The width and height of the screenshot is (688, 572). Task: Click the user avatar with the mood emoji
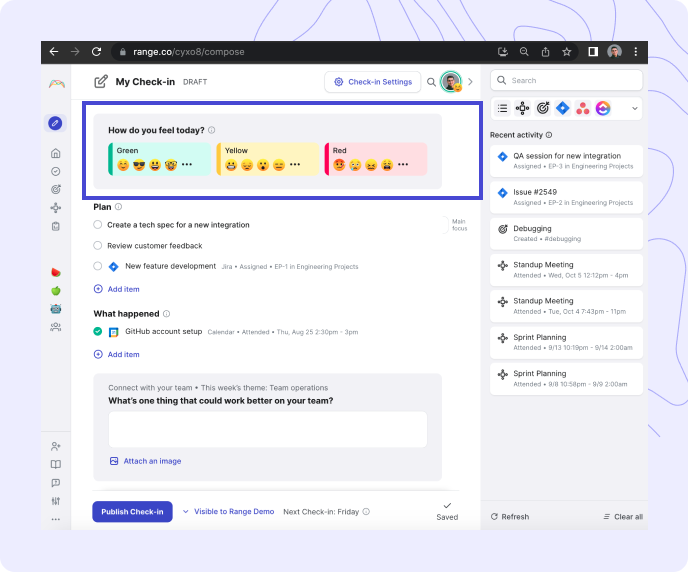452,82
